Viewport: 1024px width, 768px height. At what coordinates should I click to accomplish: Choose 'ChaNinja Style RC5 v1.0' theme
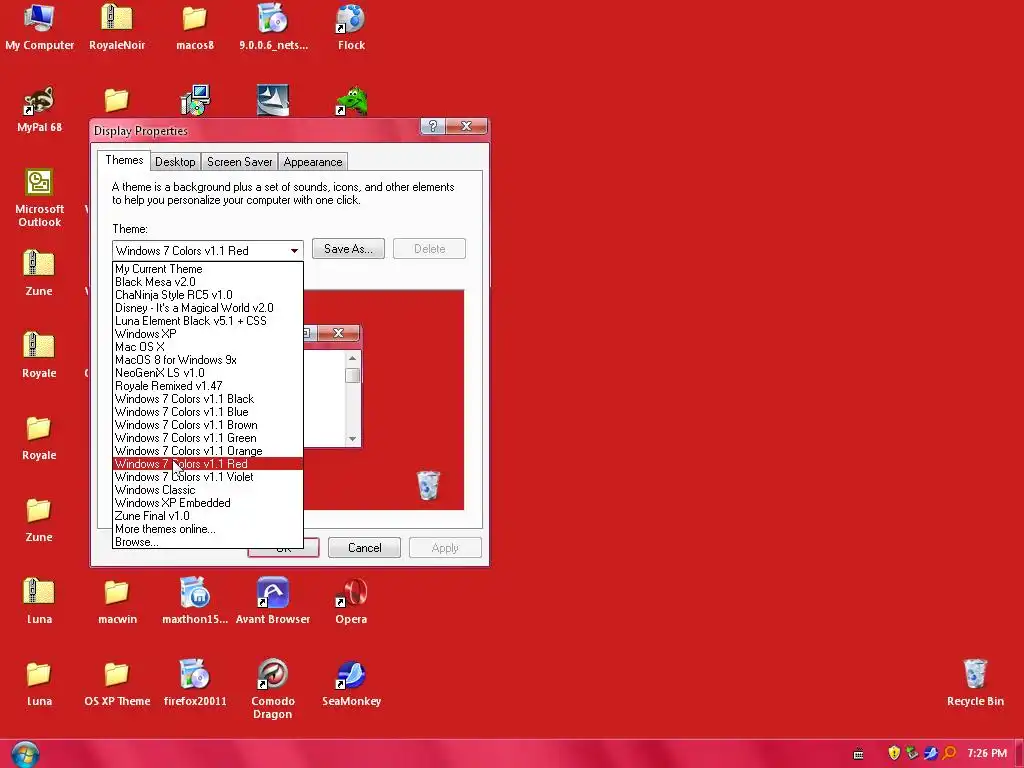coord(208,295)
